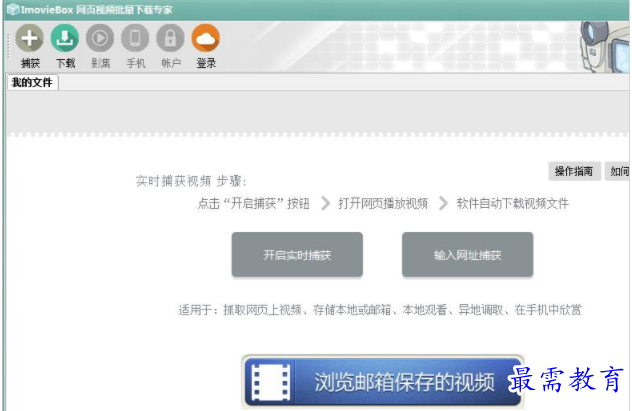Click the step text 点击“开启捕获”按钮
The width and height of the screenshot is (632, 411).
pos(254,203)
